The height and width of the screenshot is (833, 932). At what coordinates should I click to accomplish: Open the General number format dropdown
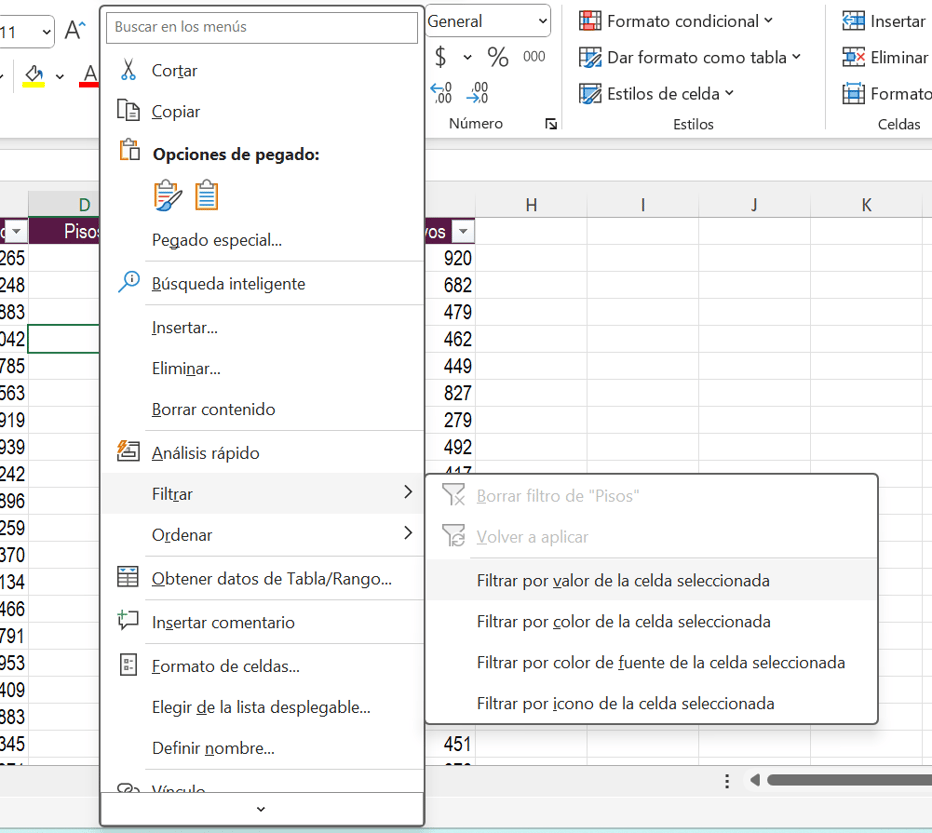click(487, 20)
